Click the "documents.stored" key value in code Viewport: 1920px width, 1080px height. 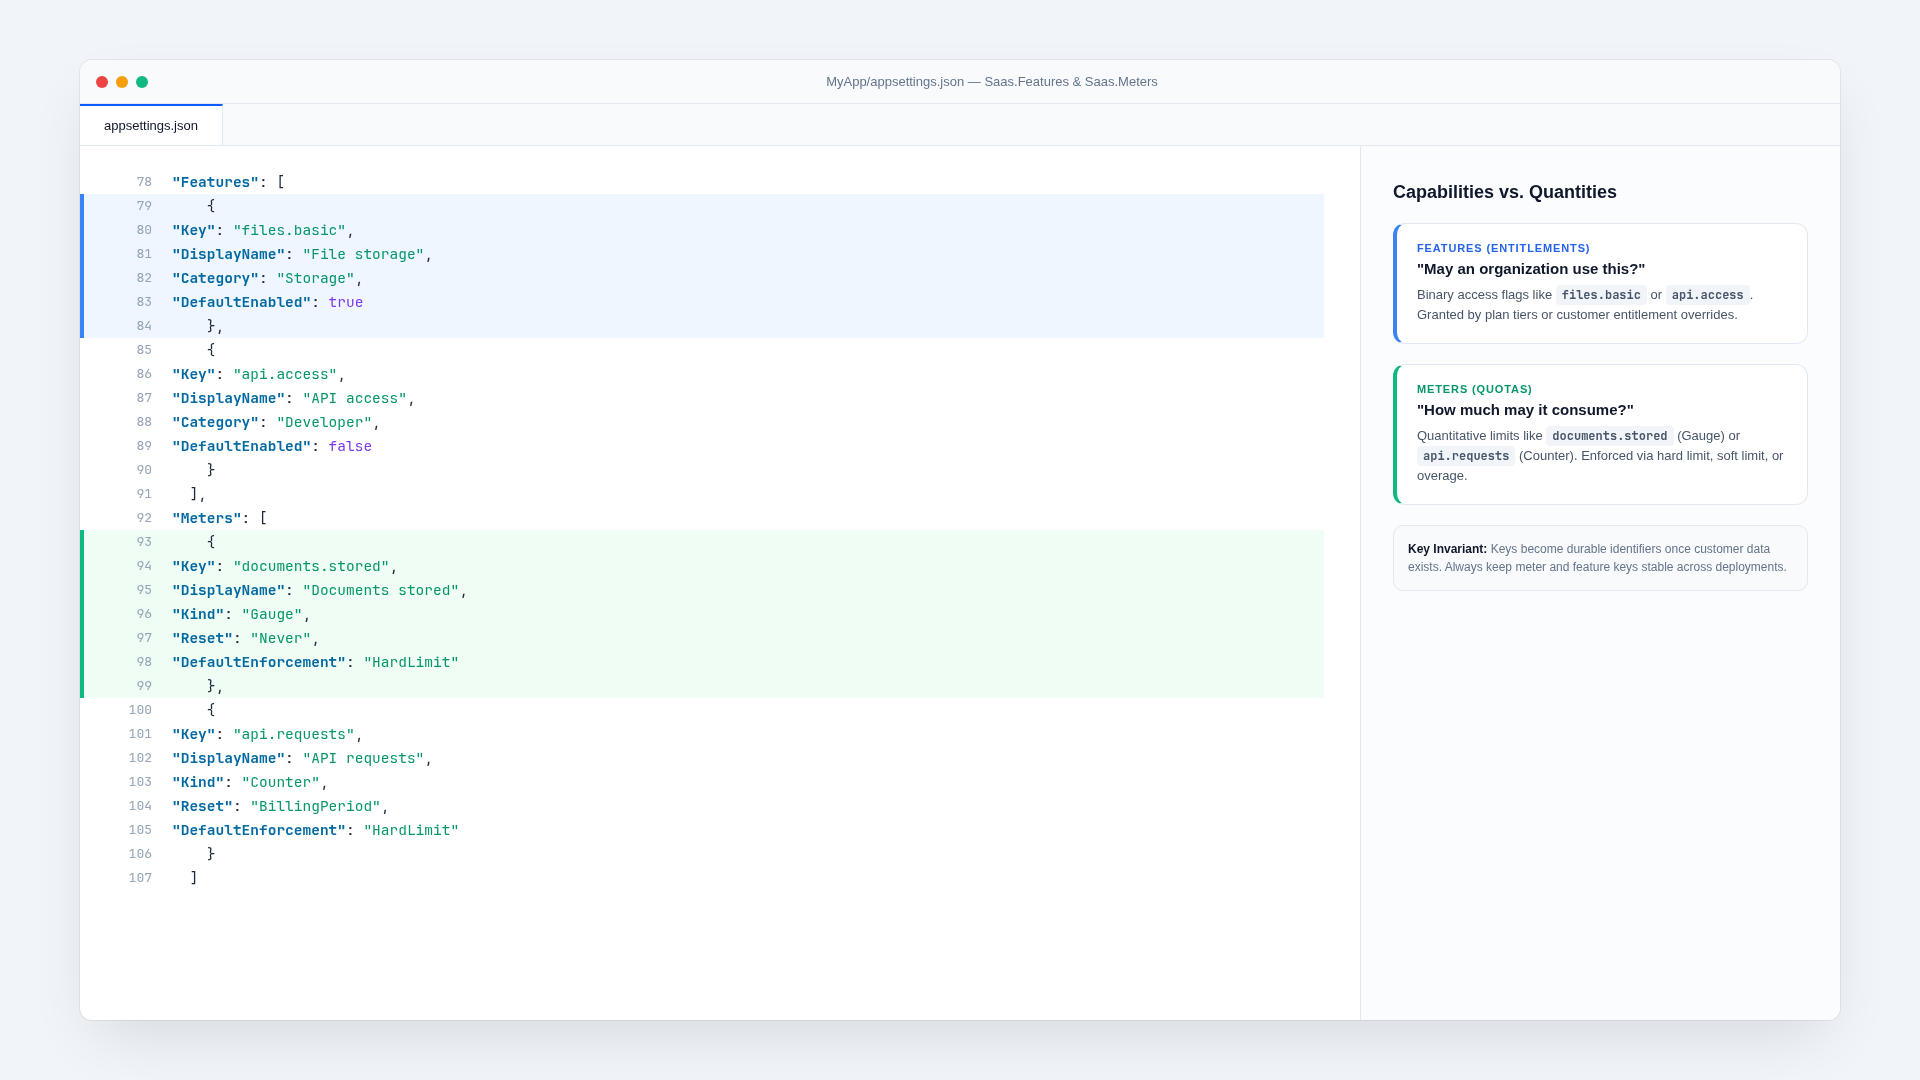pyautogui.click(x=311, y=566)
